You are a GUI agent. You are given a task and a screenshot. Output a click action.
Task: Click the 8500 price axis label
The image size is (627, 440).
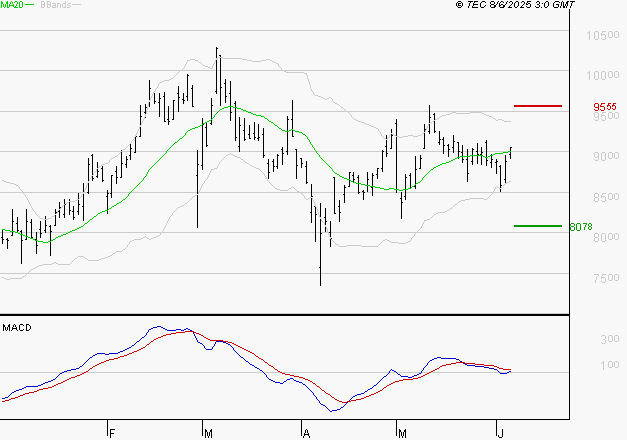(x=606, y=197)
